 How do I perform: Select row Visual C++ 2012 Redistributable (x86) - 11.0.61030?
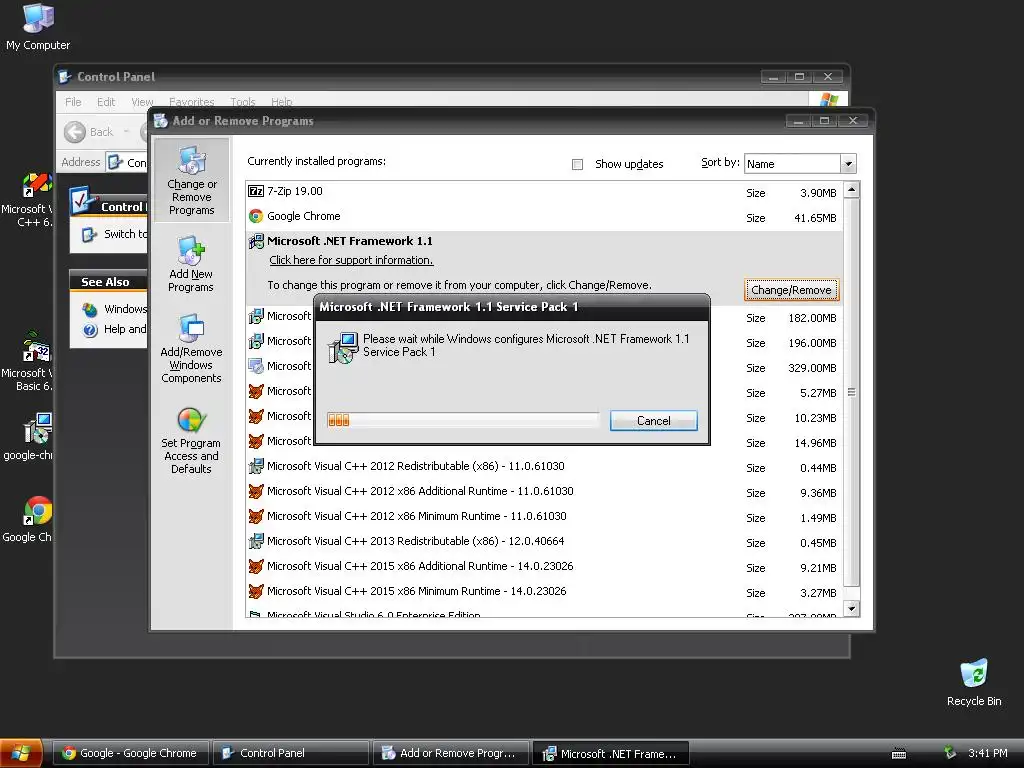(x=545, y=466)
